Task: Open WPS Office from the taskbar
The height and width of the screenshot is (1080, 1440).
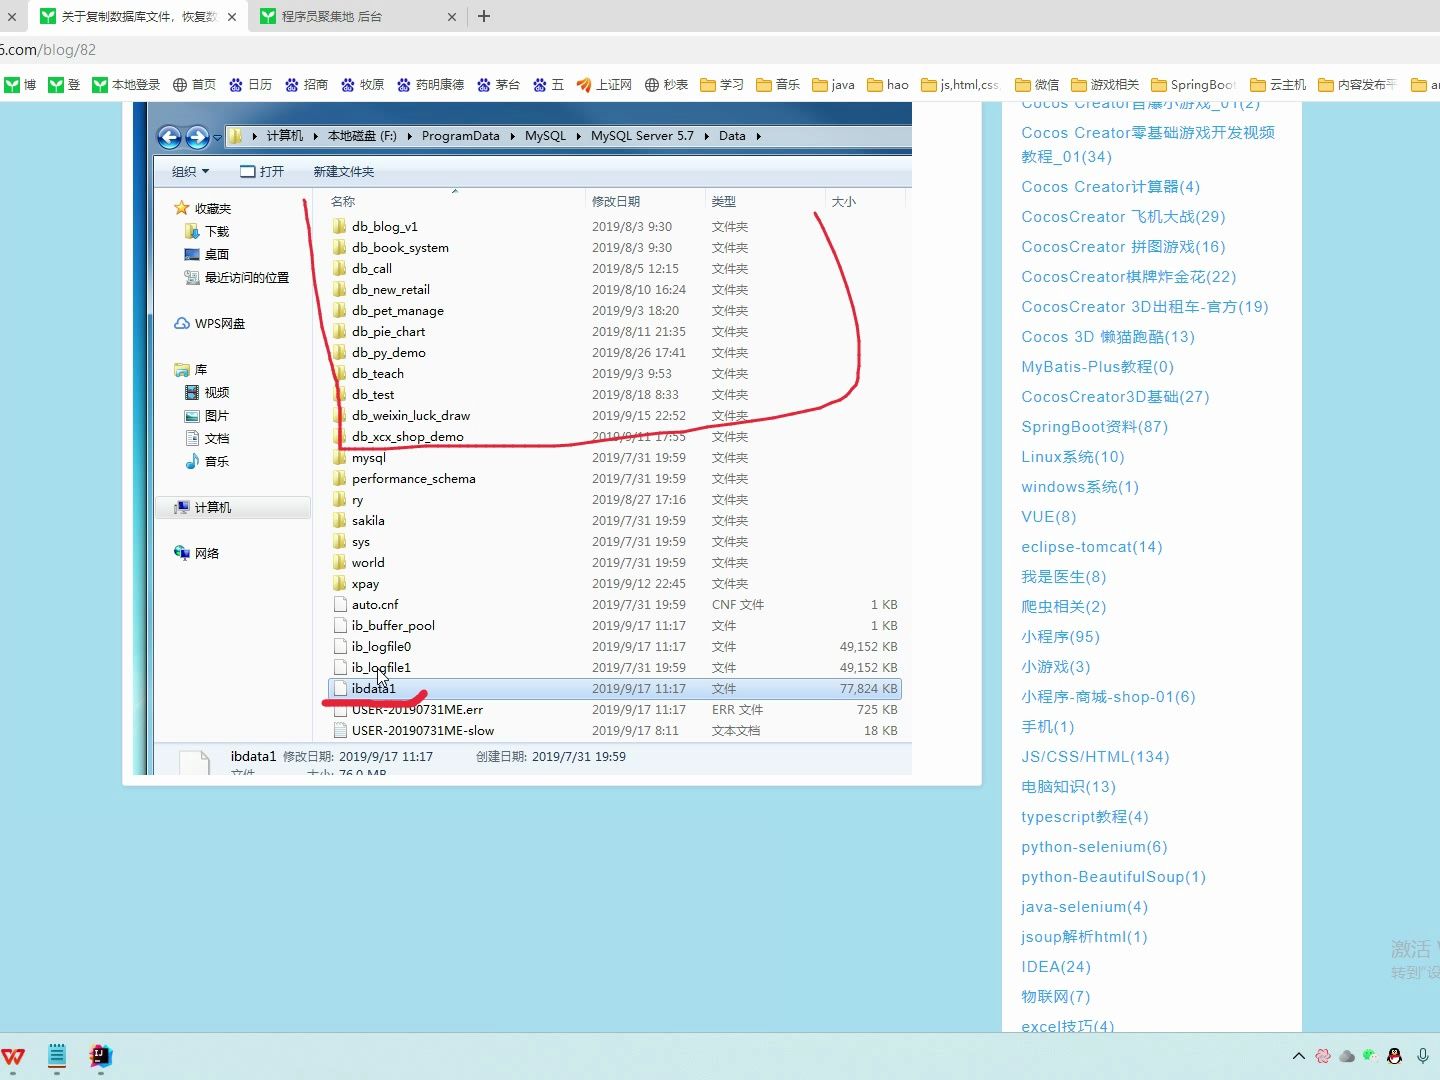Action: click(x=13, y=1057)
